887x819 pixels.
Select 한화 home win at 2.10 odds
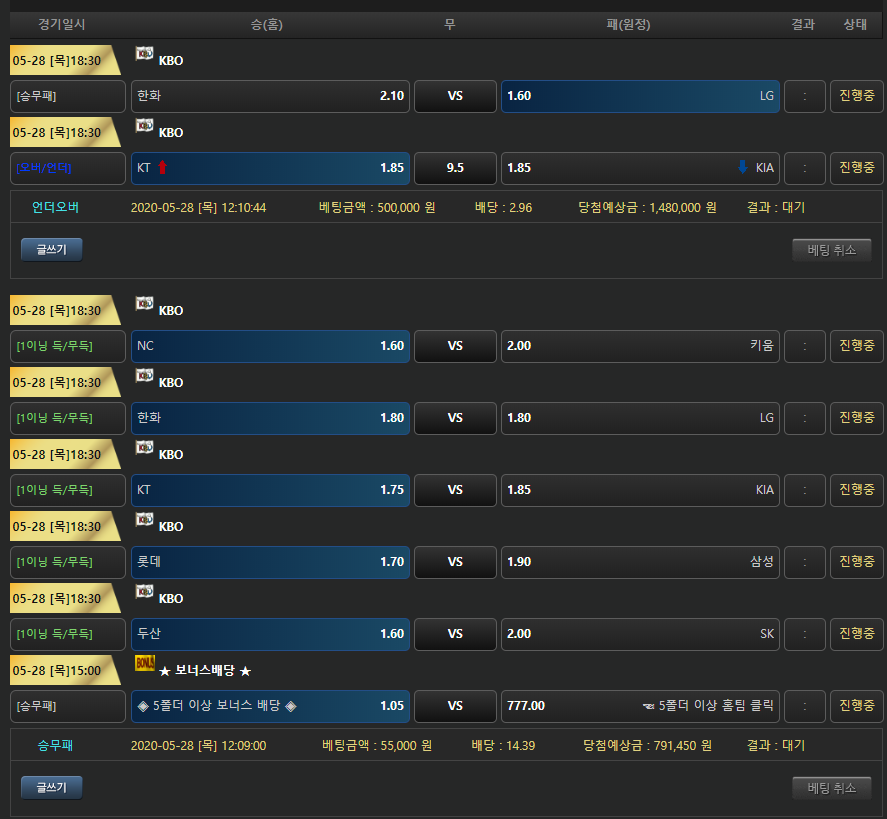(270, 96)
